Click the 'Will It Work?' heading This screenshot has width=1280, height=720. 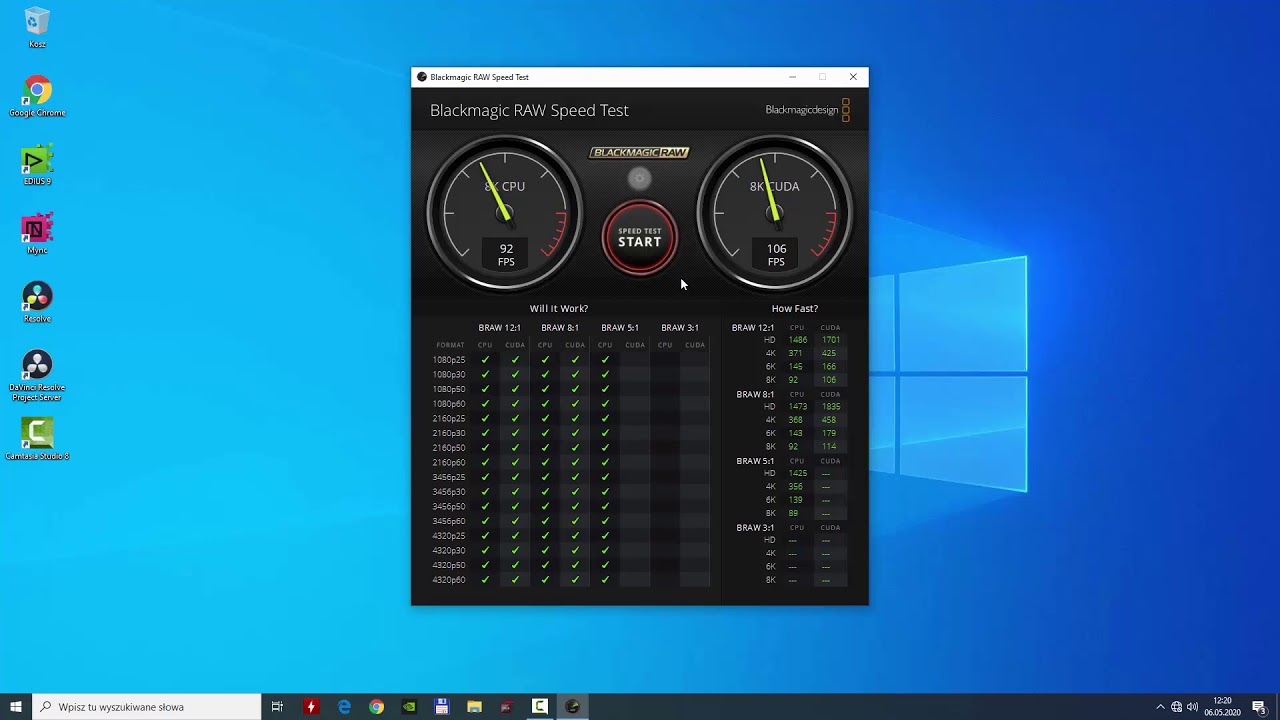click(559, 308)
